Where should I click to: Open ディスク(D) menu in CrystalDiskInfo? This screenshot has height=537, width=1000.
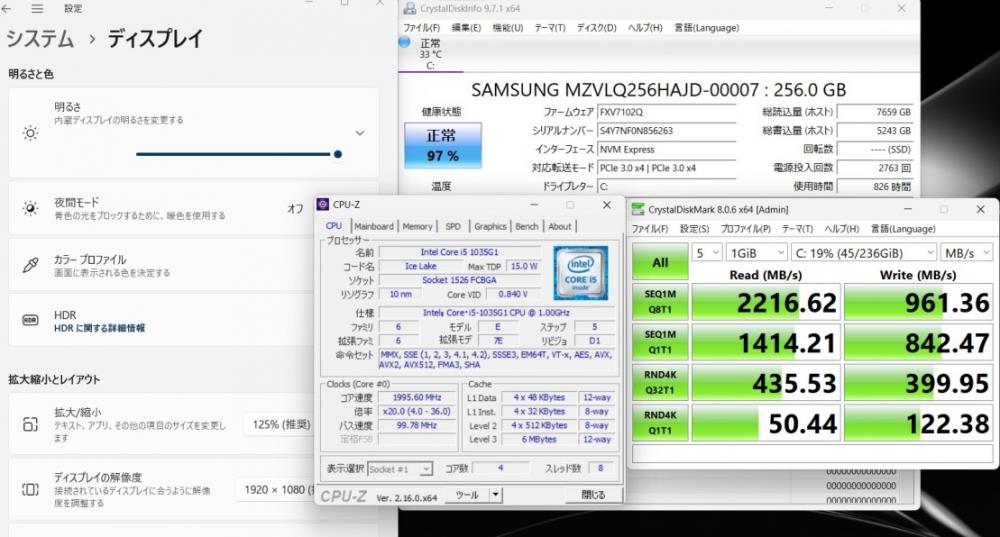596,28
